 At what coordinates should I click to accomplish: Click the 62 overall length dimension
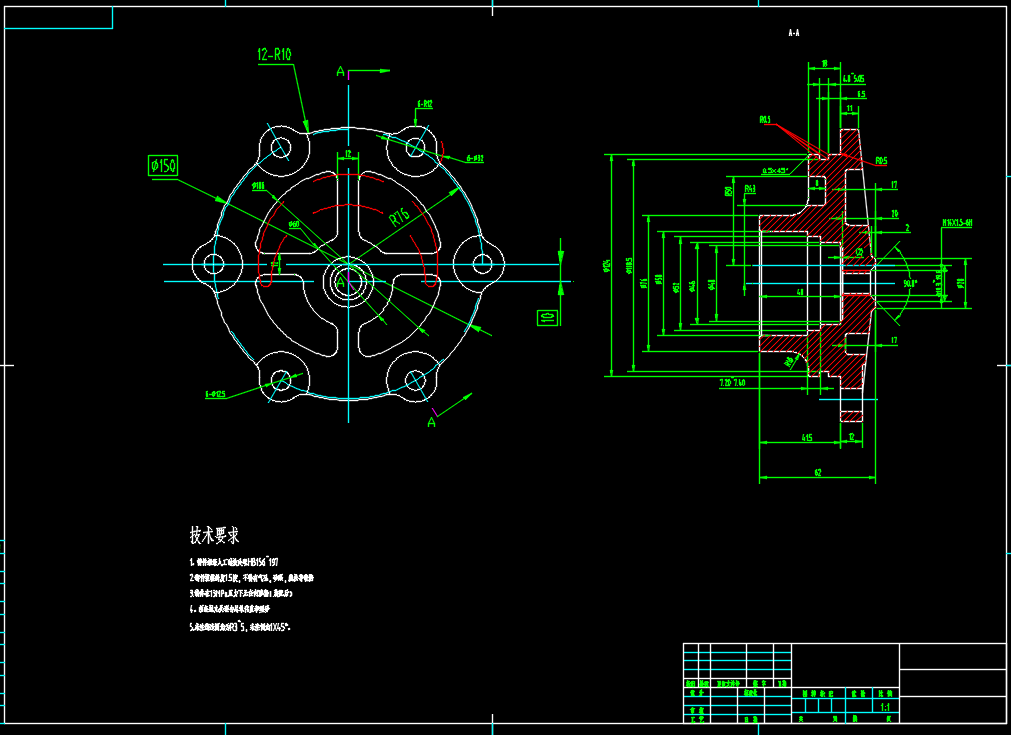pos(817,472)
